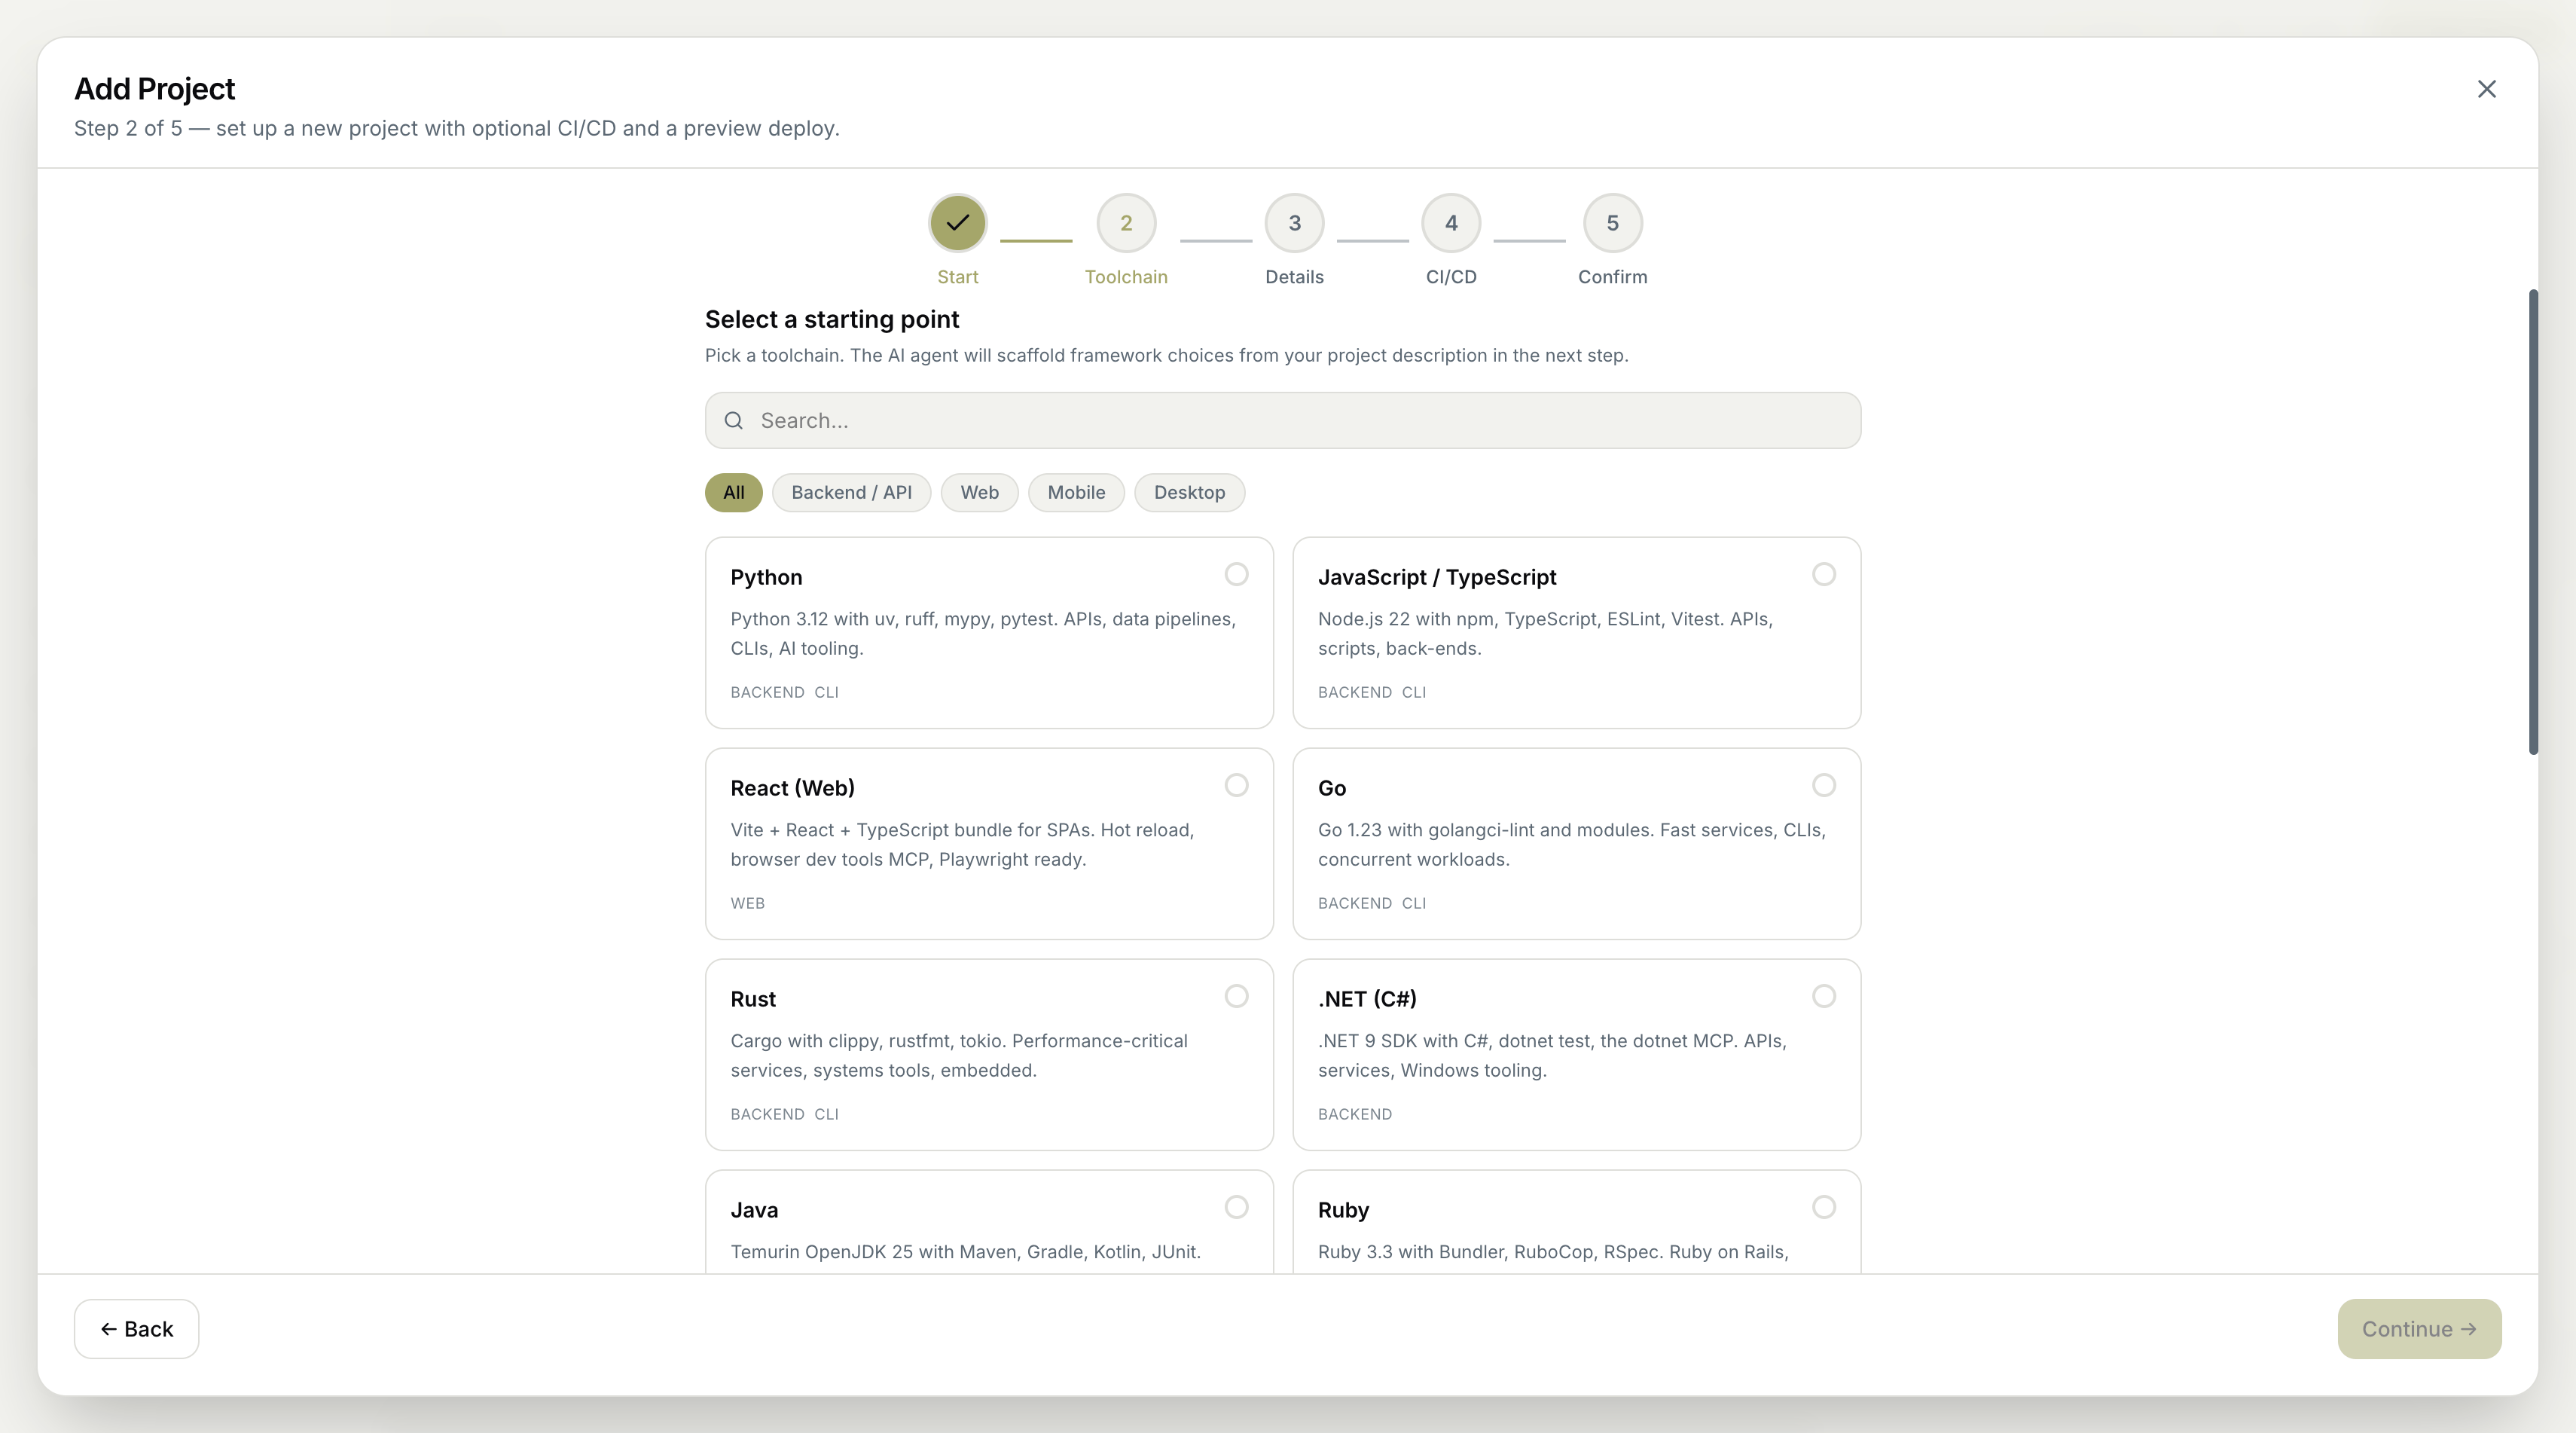The image size is (2576, 1433).
Task: Click the 'Cargo with clippy' description text
Action: 959,1055
